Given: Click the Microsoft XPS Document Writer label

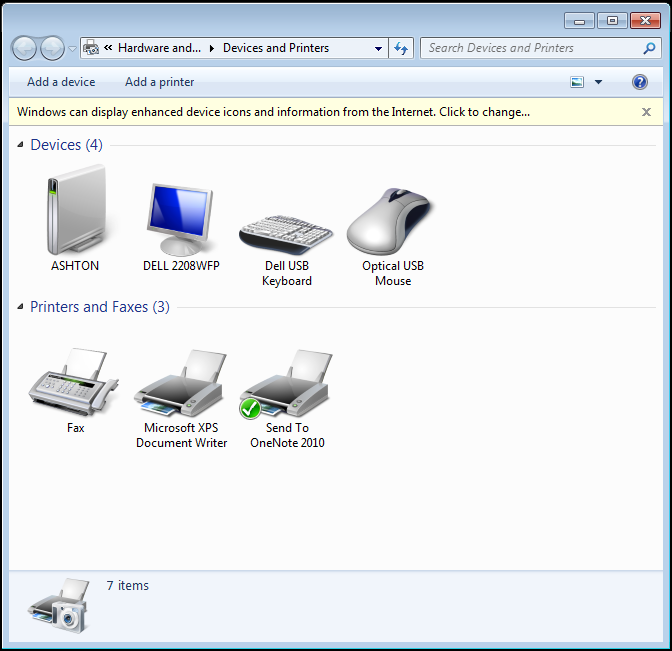Looking at the screenshot, I should (x=181, y=435).
